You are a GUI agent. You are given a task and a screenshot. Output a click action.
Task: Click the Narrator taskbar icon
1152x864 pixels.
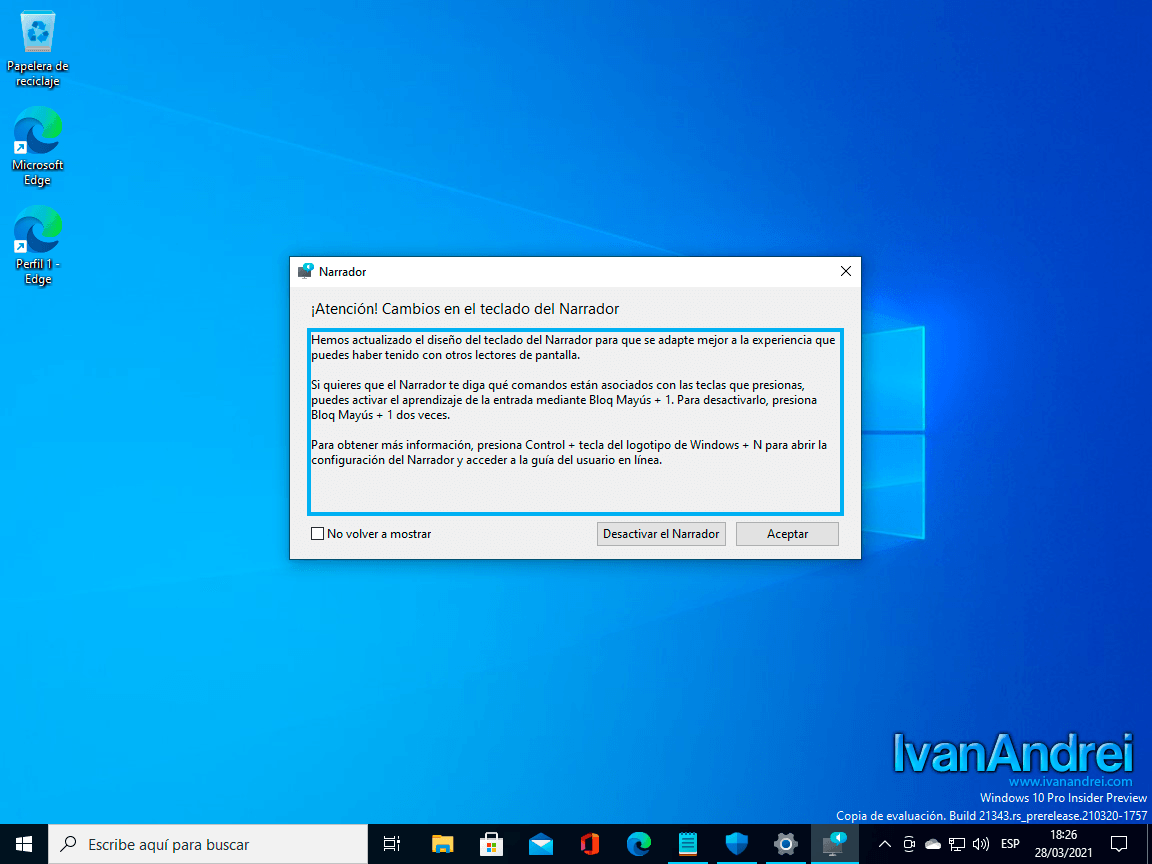[x=835, y=844]
